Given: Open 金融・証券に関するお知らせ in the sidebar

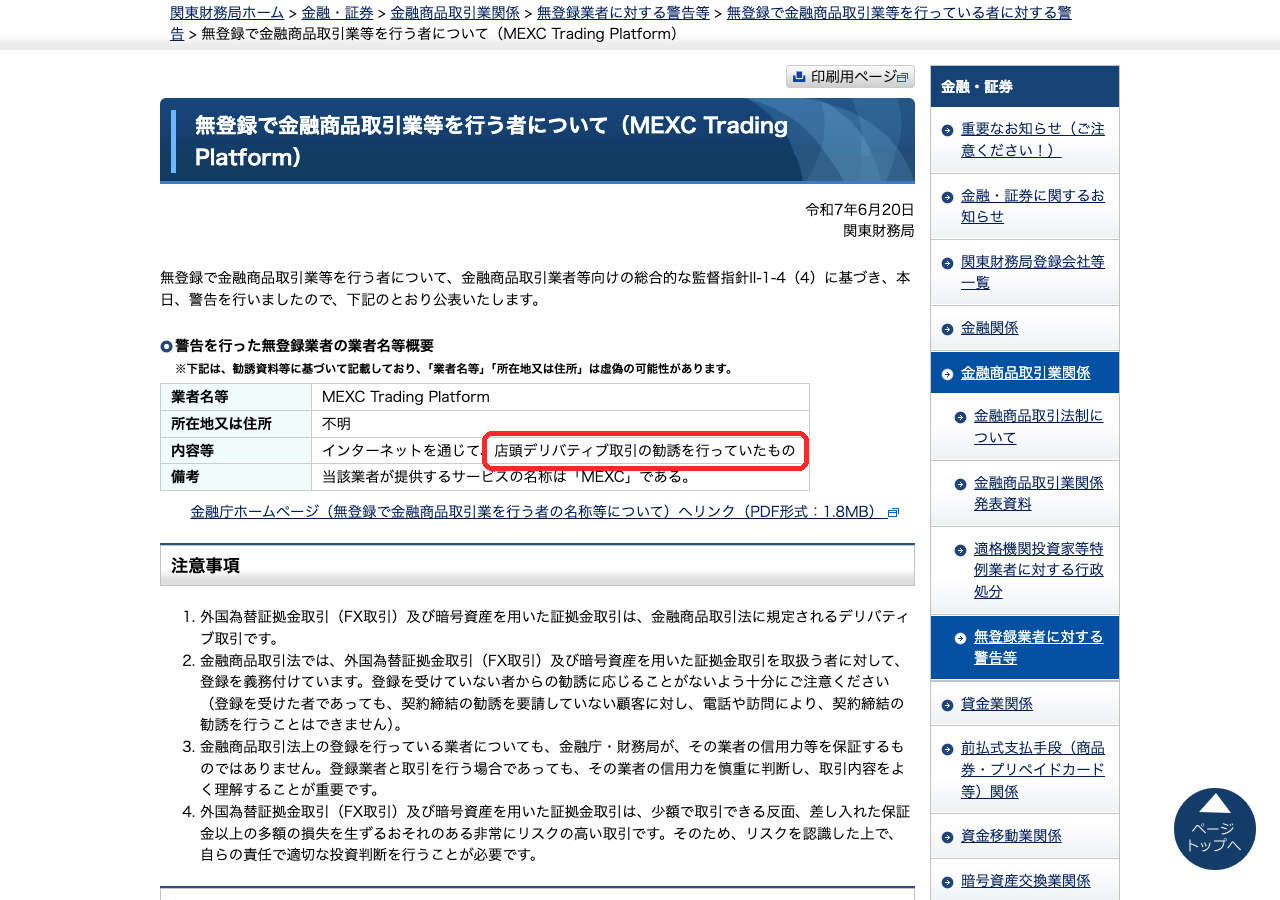Looking at the screenshot, I should (1033, 206).
